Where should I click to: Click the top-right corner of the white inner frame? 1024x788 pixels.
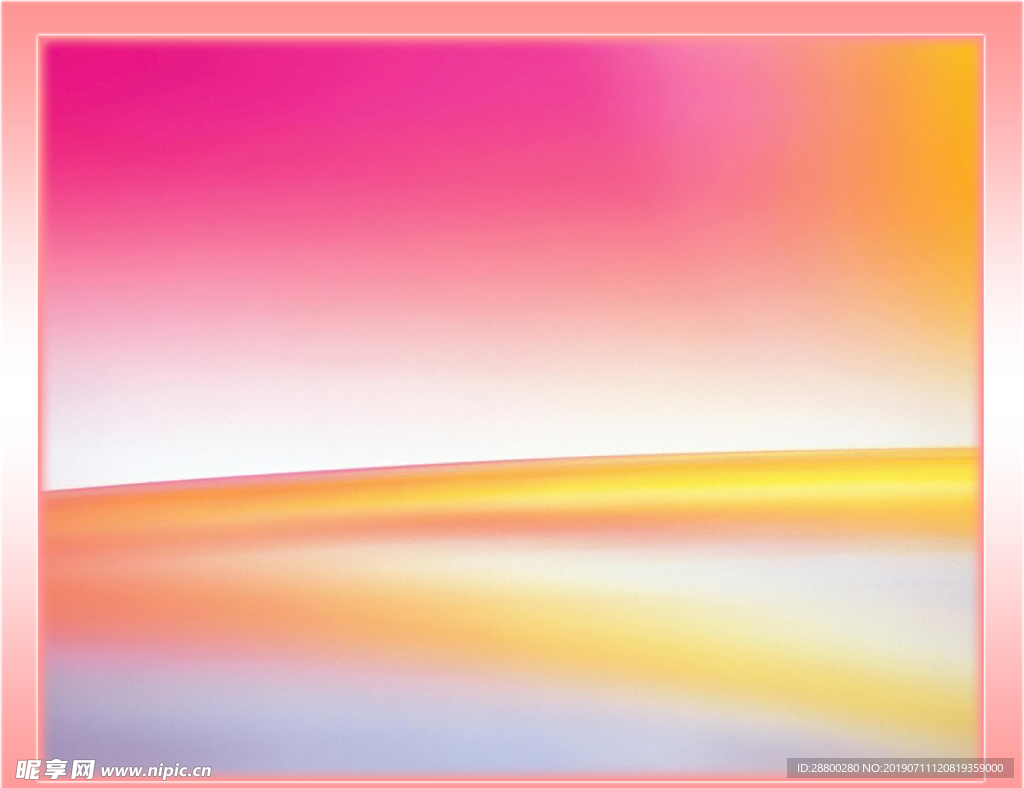[x=984, y=37]
